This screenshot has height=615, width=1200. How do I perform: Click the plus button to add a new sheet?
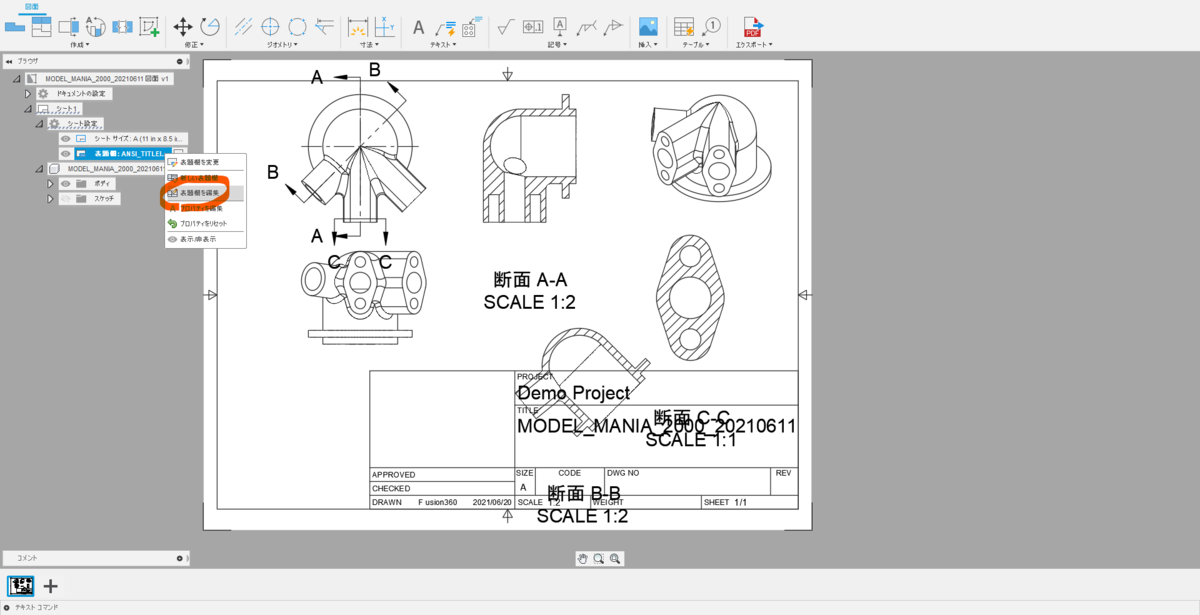[x=49, y=586]
